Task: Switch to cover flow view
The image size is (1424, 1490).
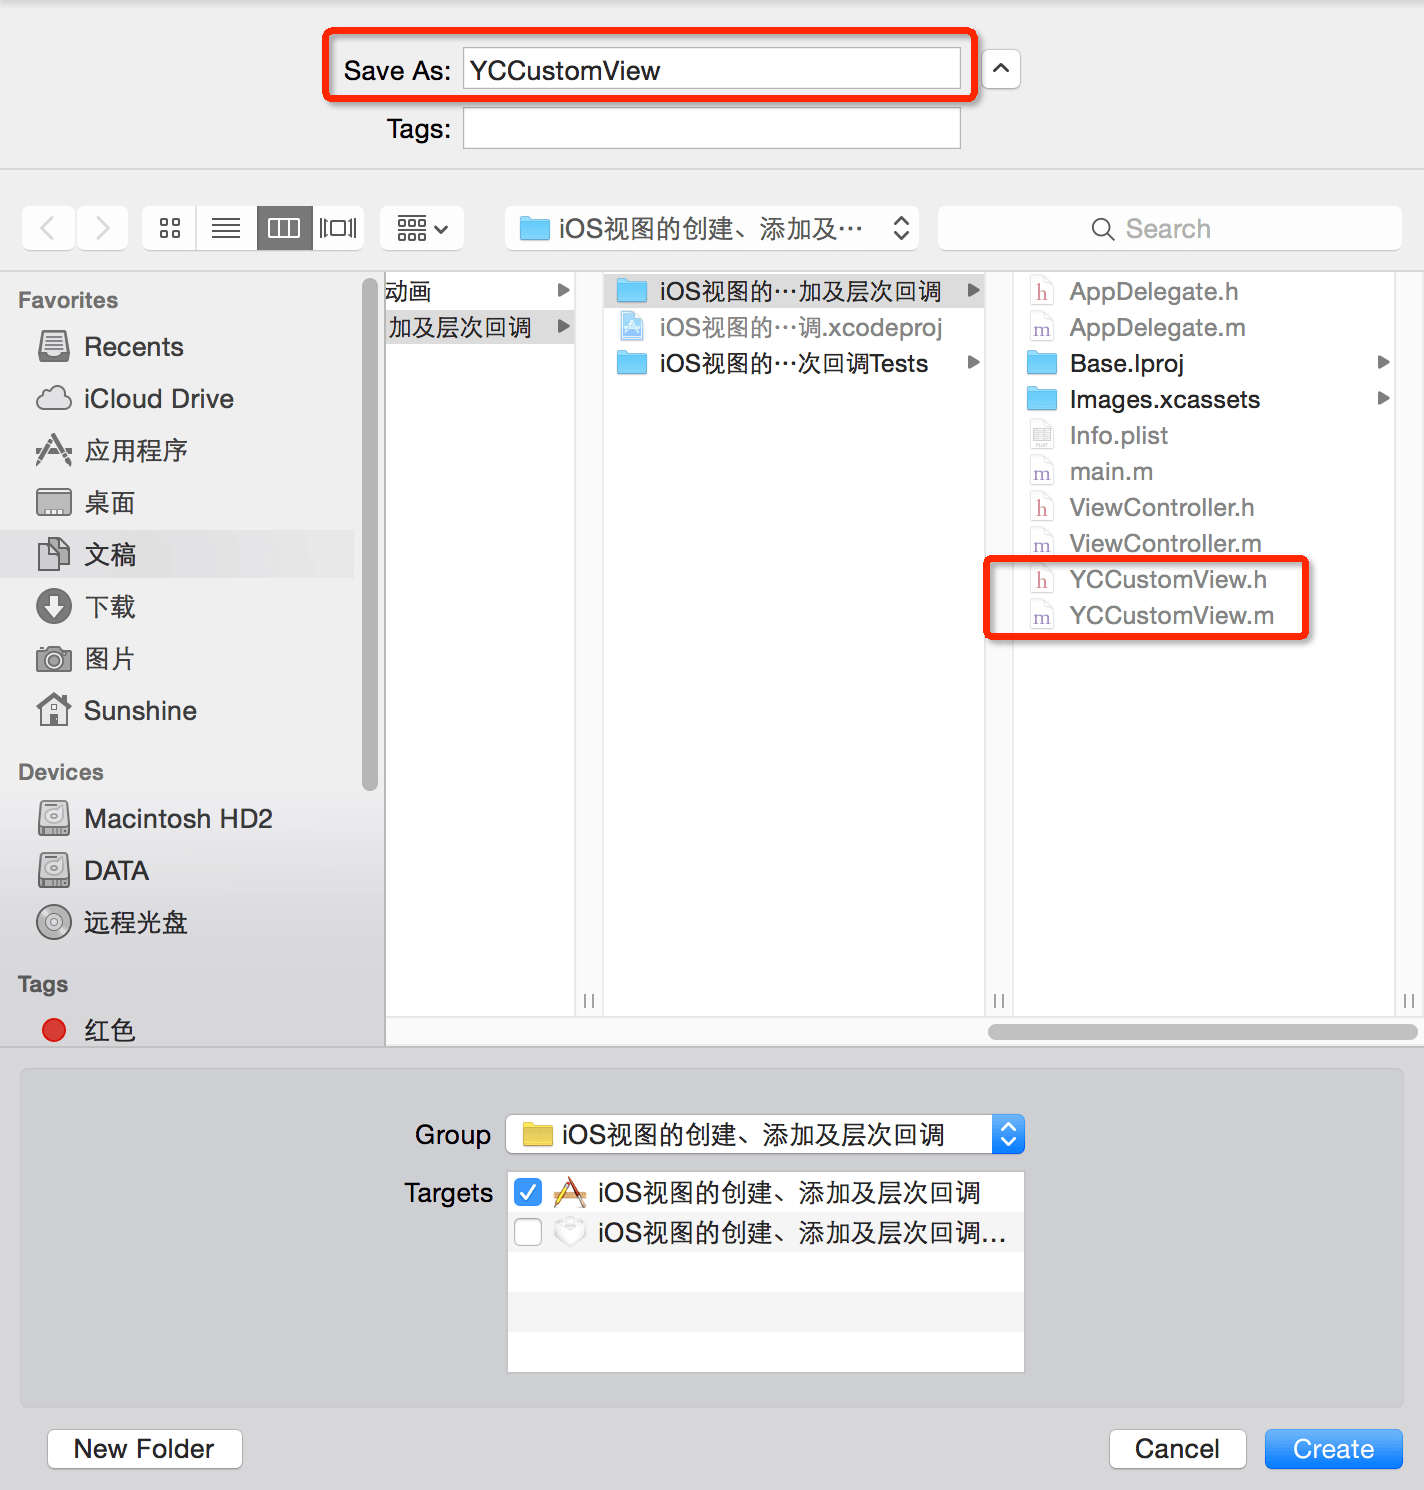Action: pyautogui.click(x=338, y=228)
